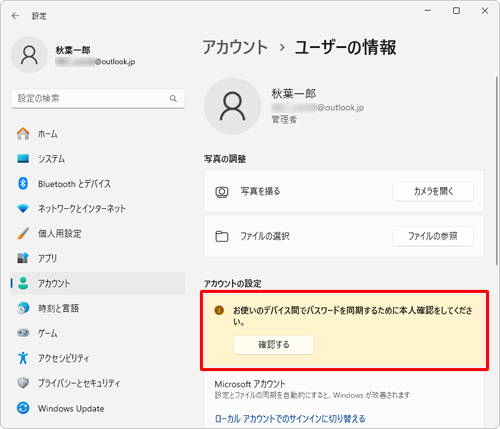This screenshot has width=500, height=429.
Task: Click the アクセシビリティ figure icon
Action: pos(23,358)
